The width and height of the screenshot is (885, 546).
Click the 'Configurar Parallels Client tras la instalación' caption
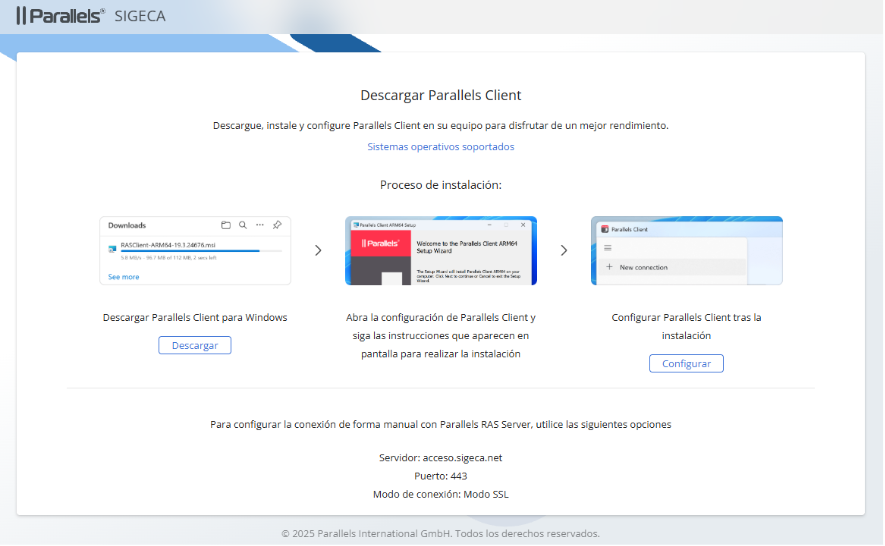pos(686,326)
